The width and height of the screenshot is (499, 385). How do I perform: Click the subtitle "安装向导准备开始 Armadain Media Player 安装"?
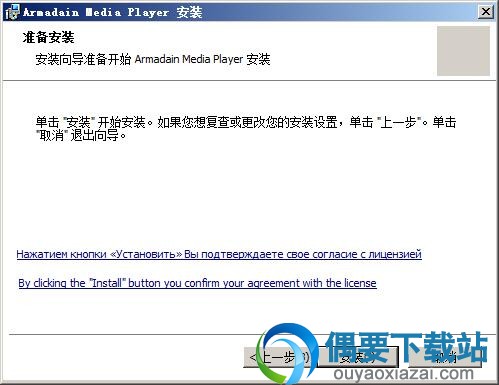[x=153, y=59]
